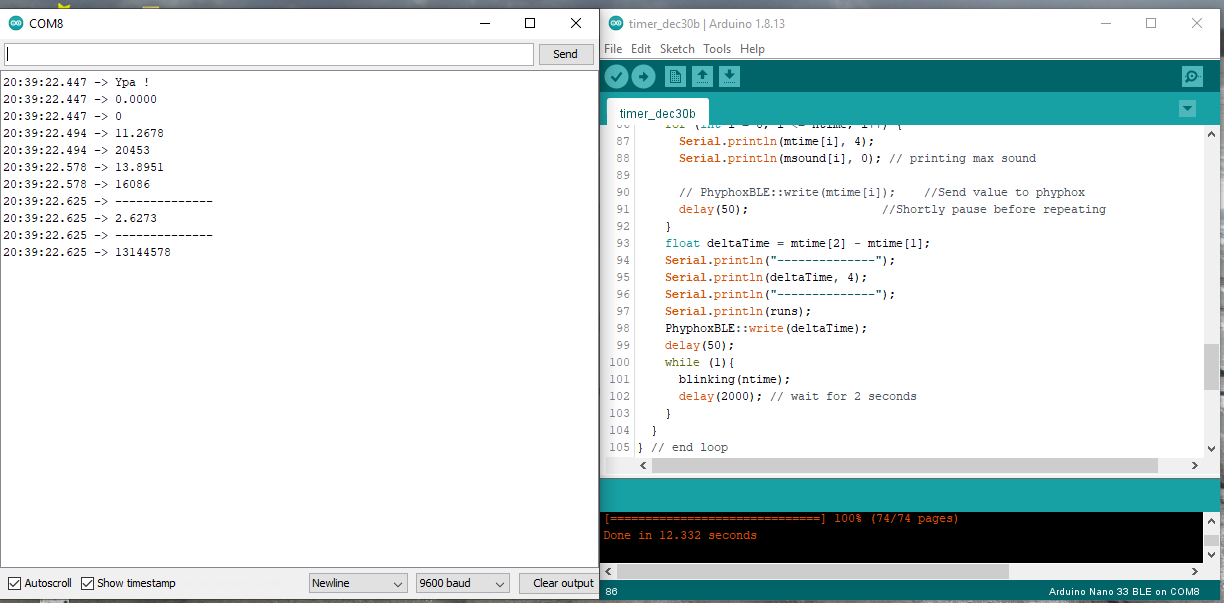Select the timer_dec30b tab
This screenshot has width=1224, height=603.
tap(657, 113)
